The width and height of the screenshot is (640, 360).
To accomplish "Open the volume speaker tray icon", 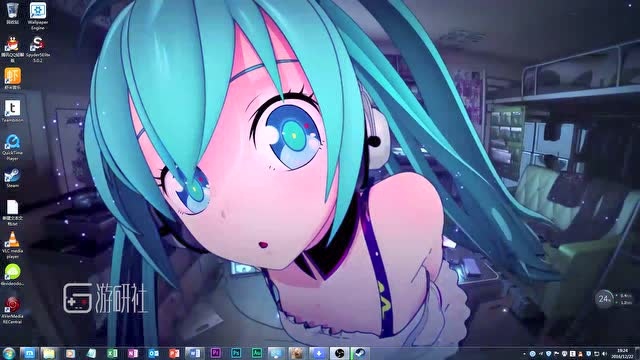I will click(x=604, y=354).
